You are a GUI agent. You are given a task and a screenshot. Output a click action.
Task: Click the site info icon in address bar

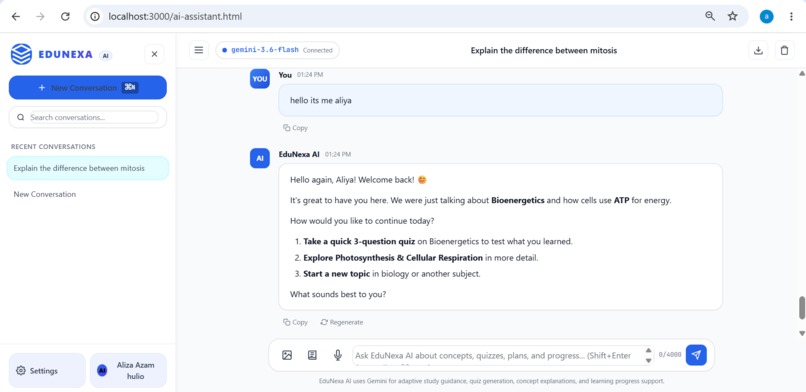pos(95,16)
